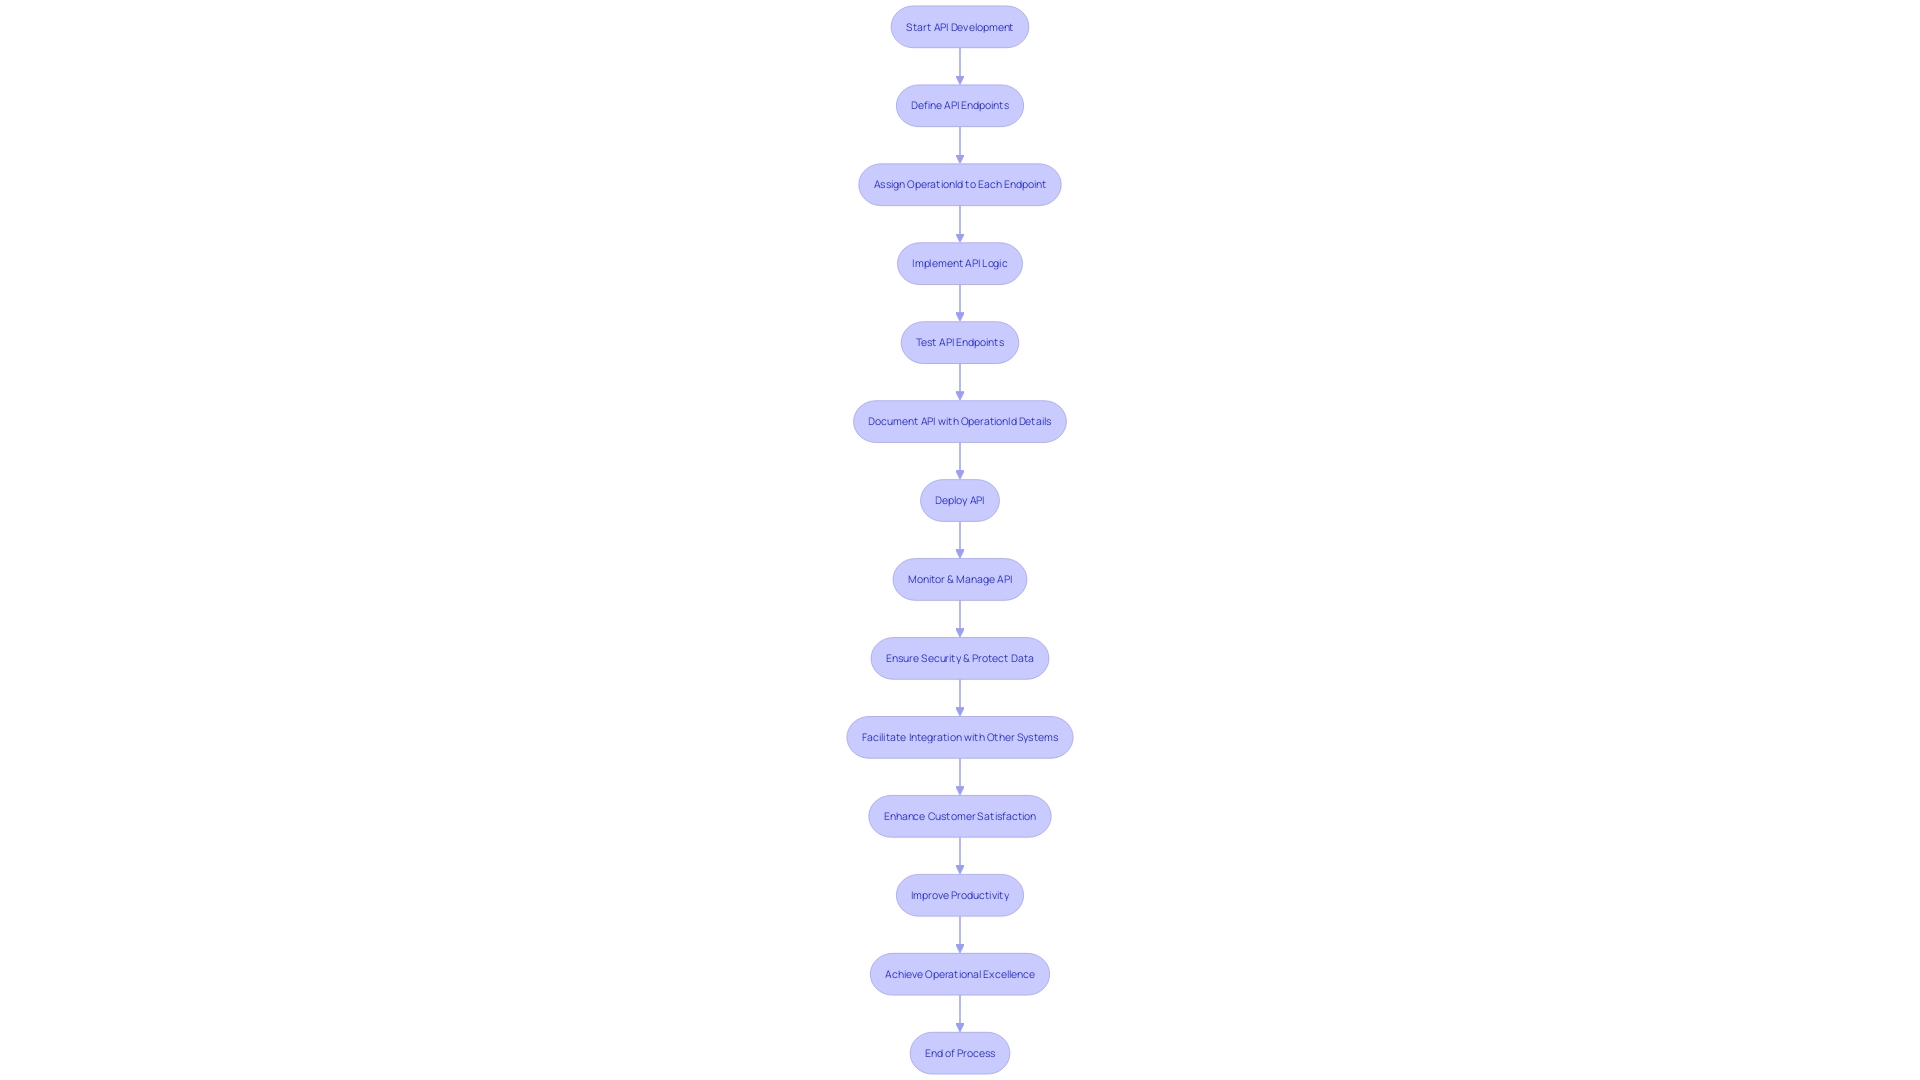Click the Facilitate Integration with Other Systems node
The height and width of the screenshot is (1080, 1920).
pyautogui.click(x=959, y=736)
